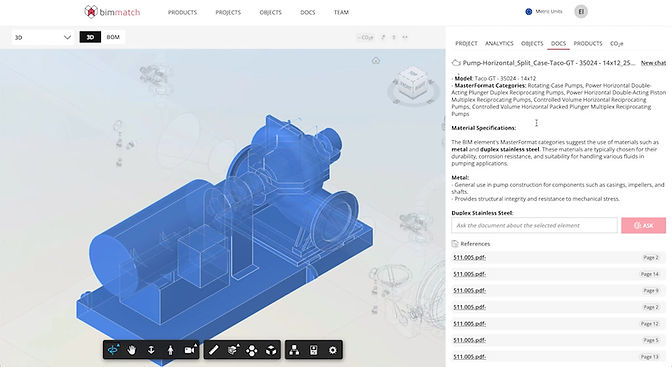Select the Orbit tool in viewer toolbar
672x367 pixels.
click(113, 350)
